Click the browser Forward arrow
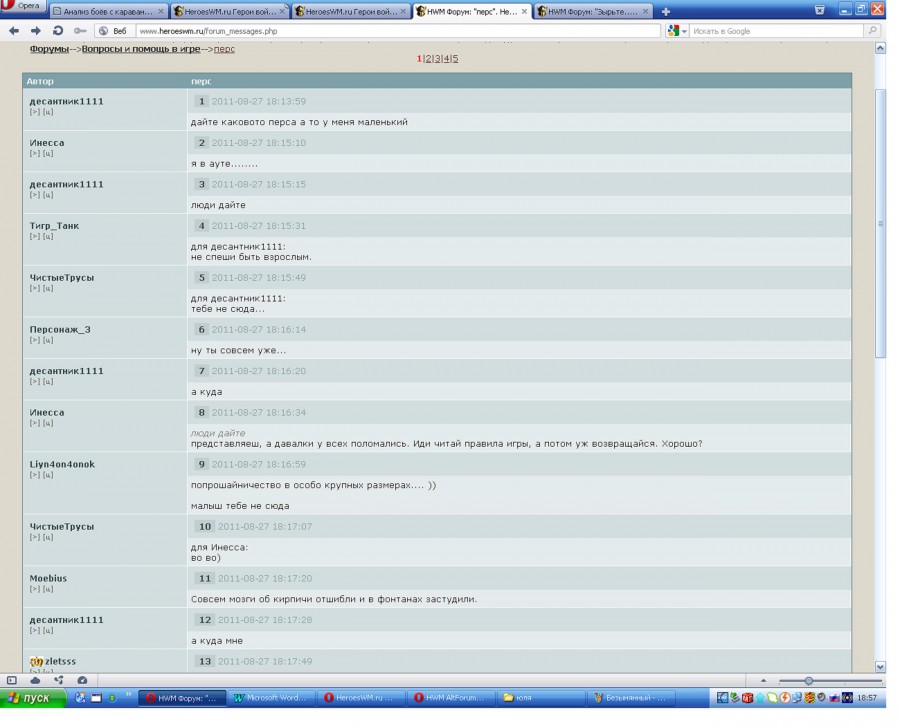The height and width of the screenshot is (726, 900). click(35, 31)
